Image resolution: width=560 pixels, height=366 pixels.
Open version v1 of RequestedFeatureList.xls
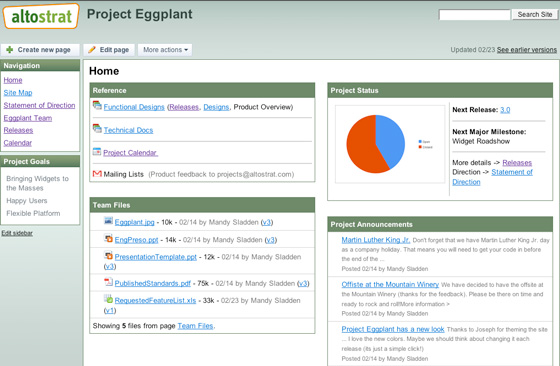pos(110,310)
